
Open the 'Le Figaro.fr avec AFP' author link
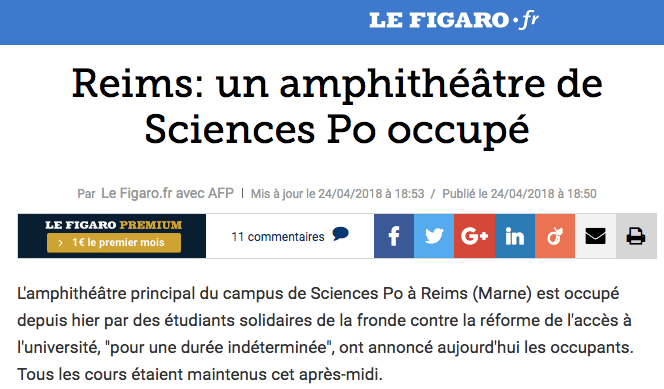tap(167, 193)
